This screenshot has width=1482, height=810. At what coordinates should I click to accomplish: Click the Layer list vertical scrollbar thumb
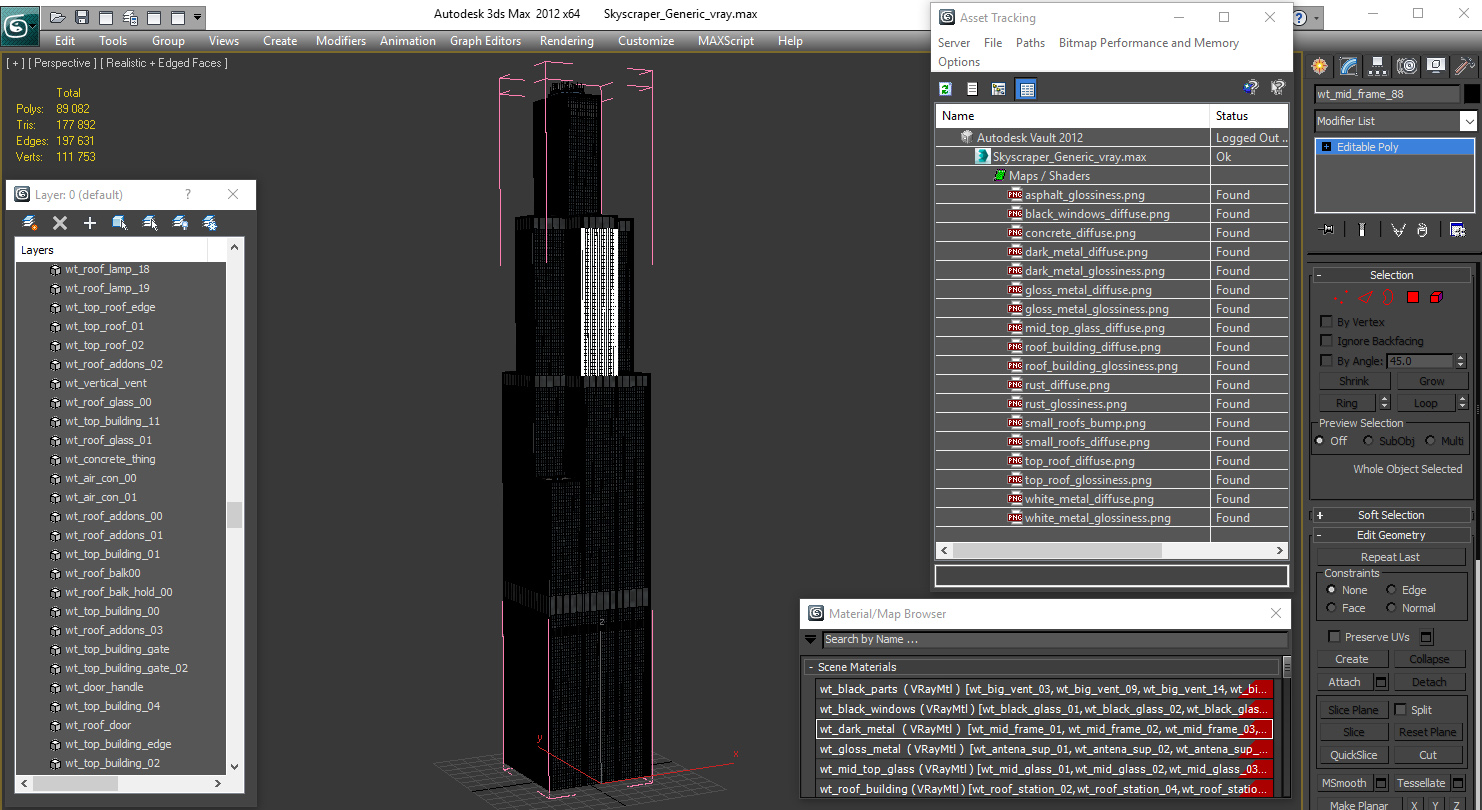click(x=234, y=514)
